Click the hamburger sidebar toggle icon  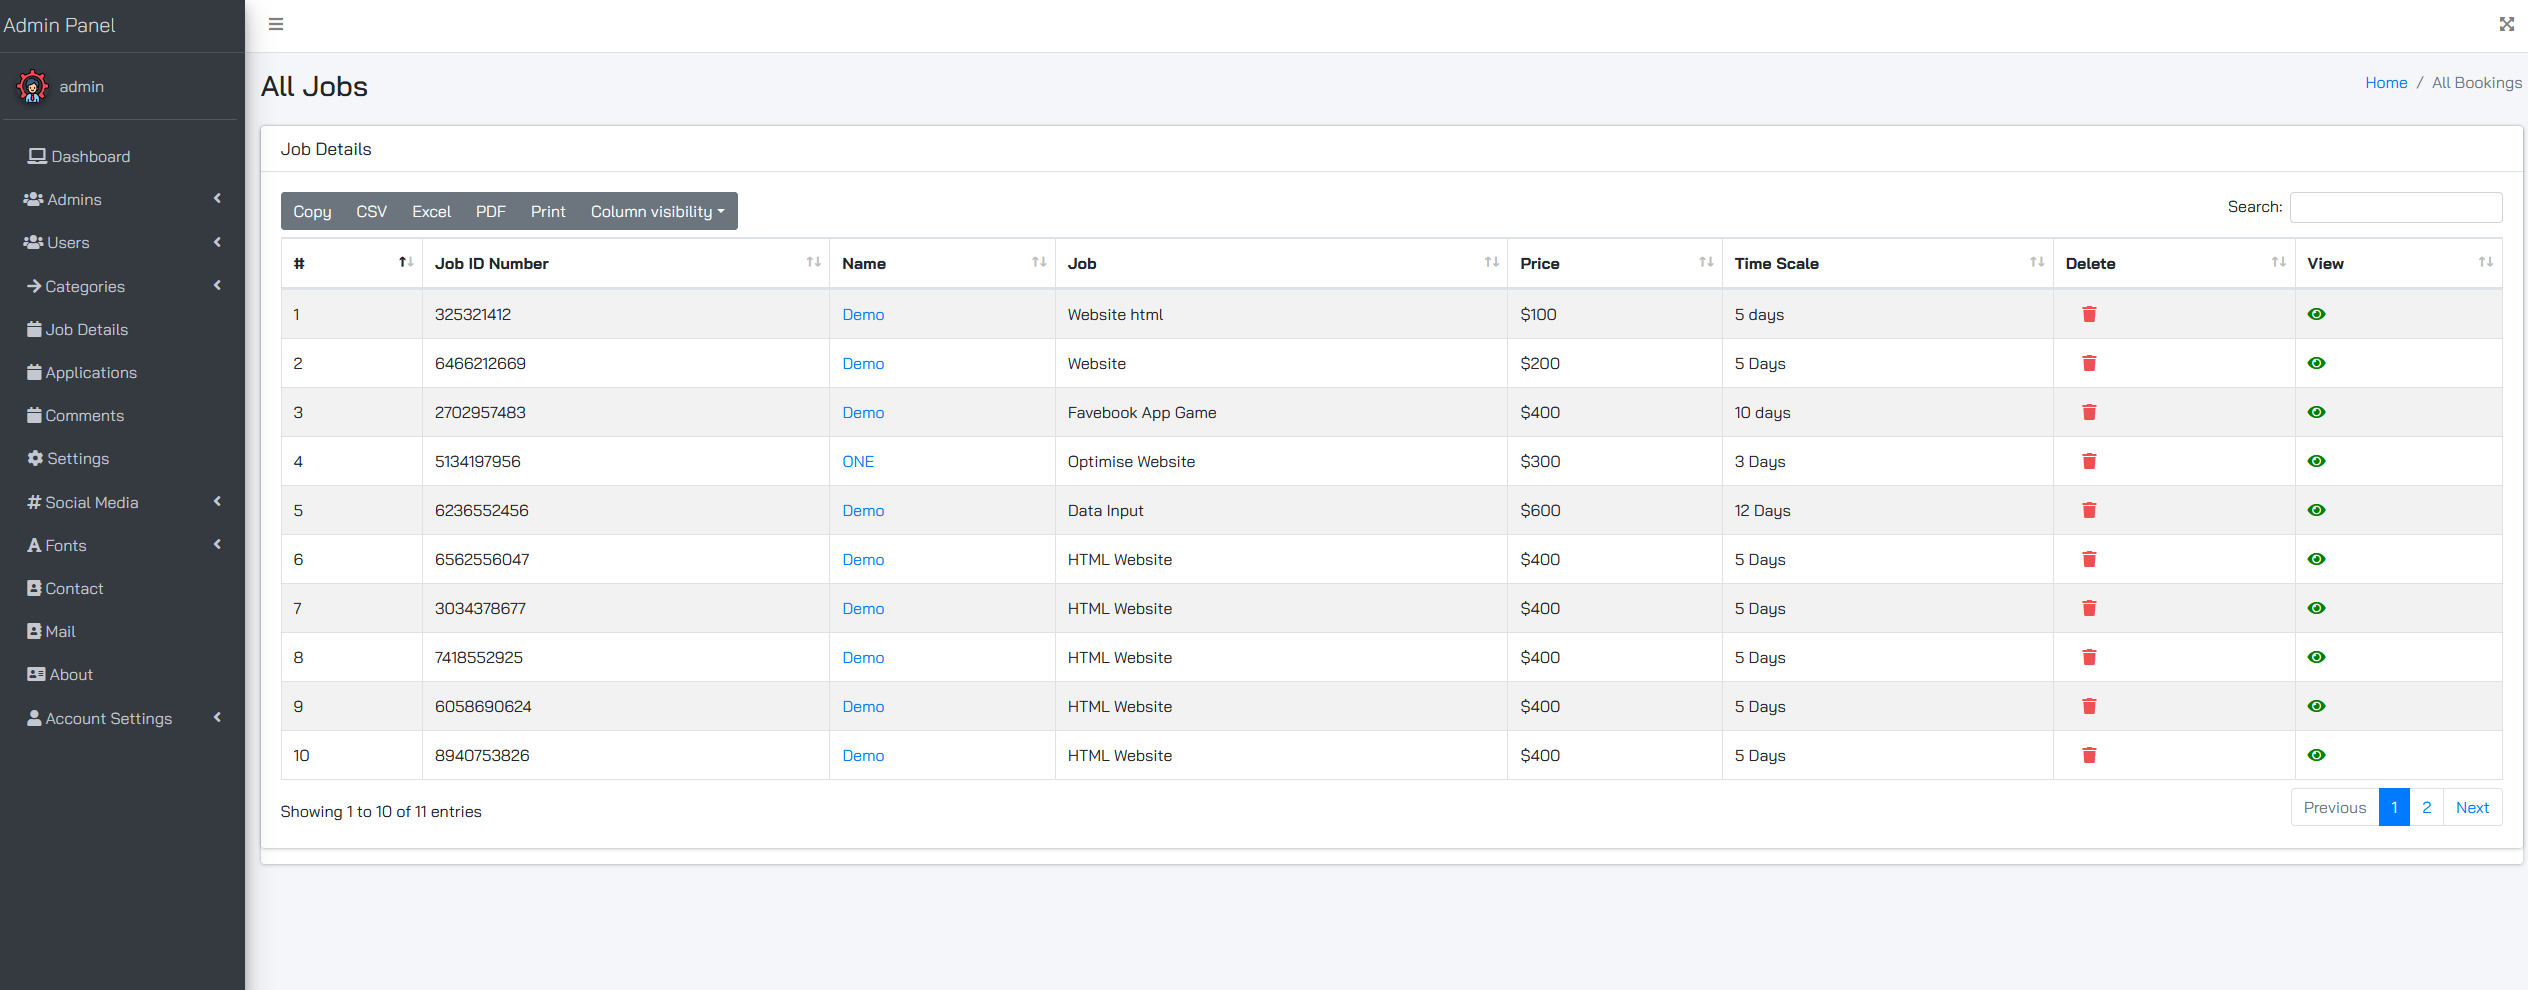pos(276,24)
